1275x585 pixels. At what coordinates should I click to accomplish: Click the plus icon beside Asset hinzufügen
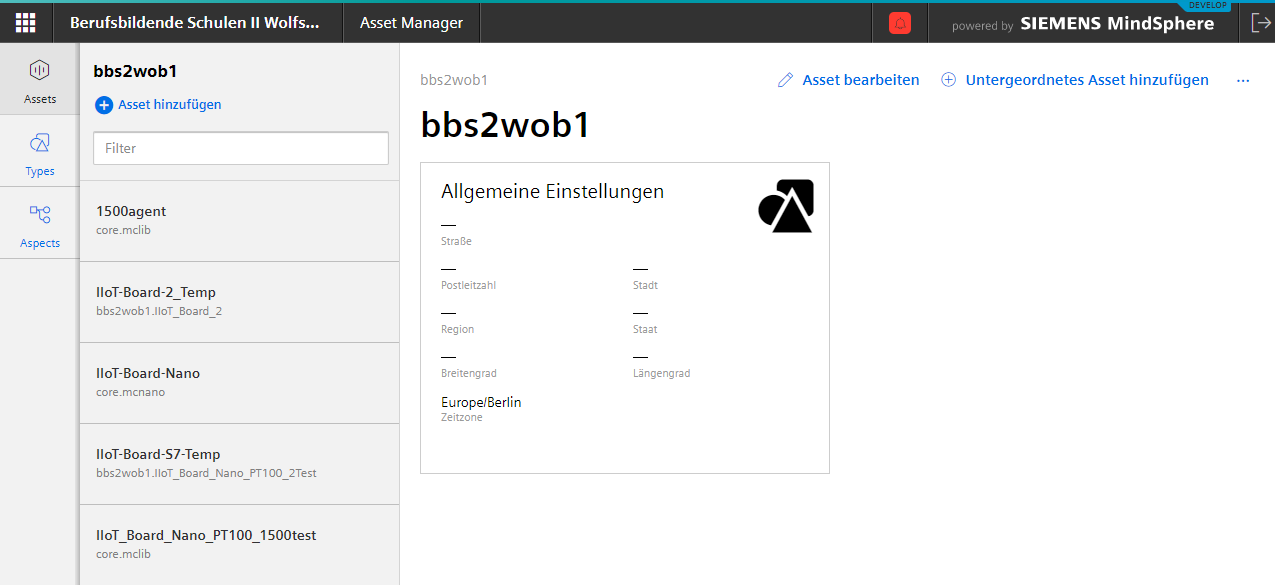(x=104, y=105)
